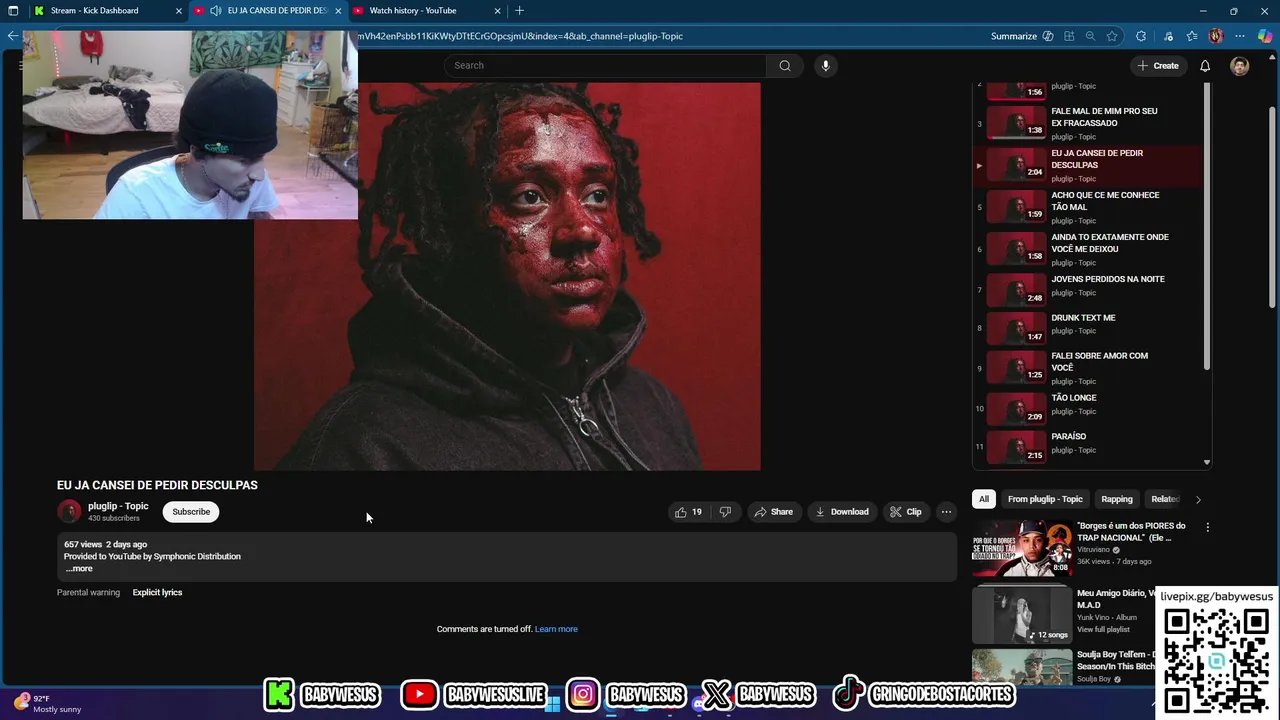Click the playlist panel scrollbar
The height and width of the screenshot is (720, 1280).
tap(1207, 225)
